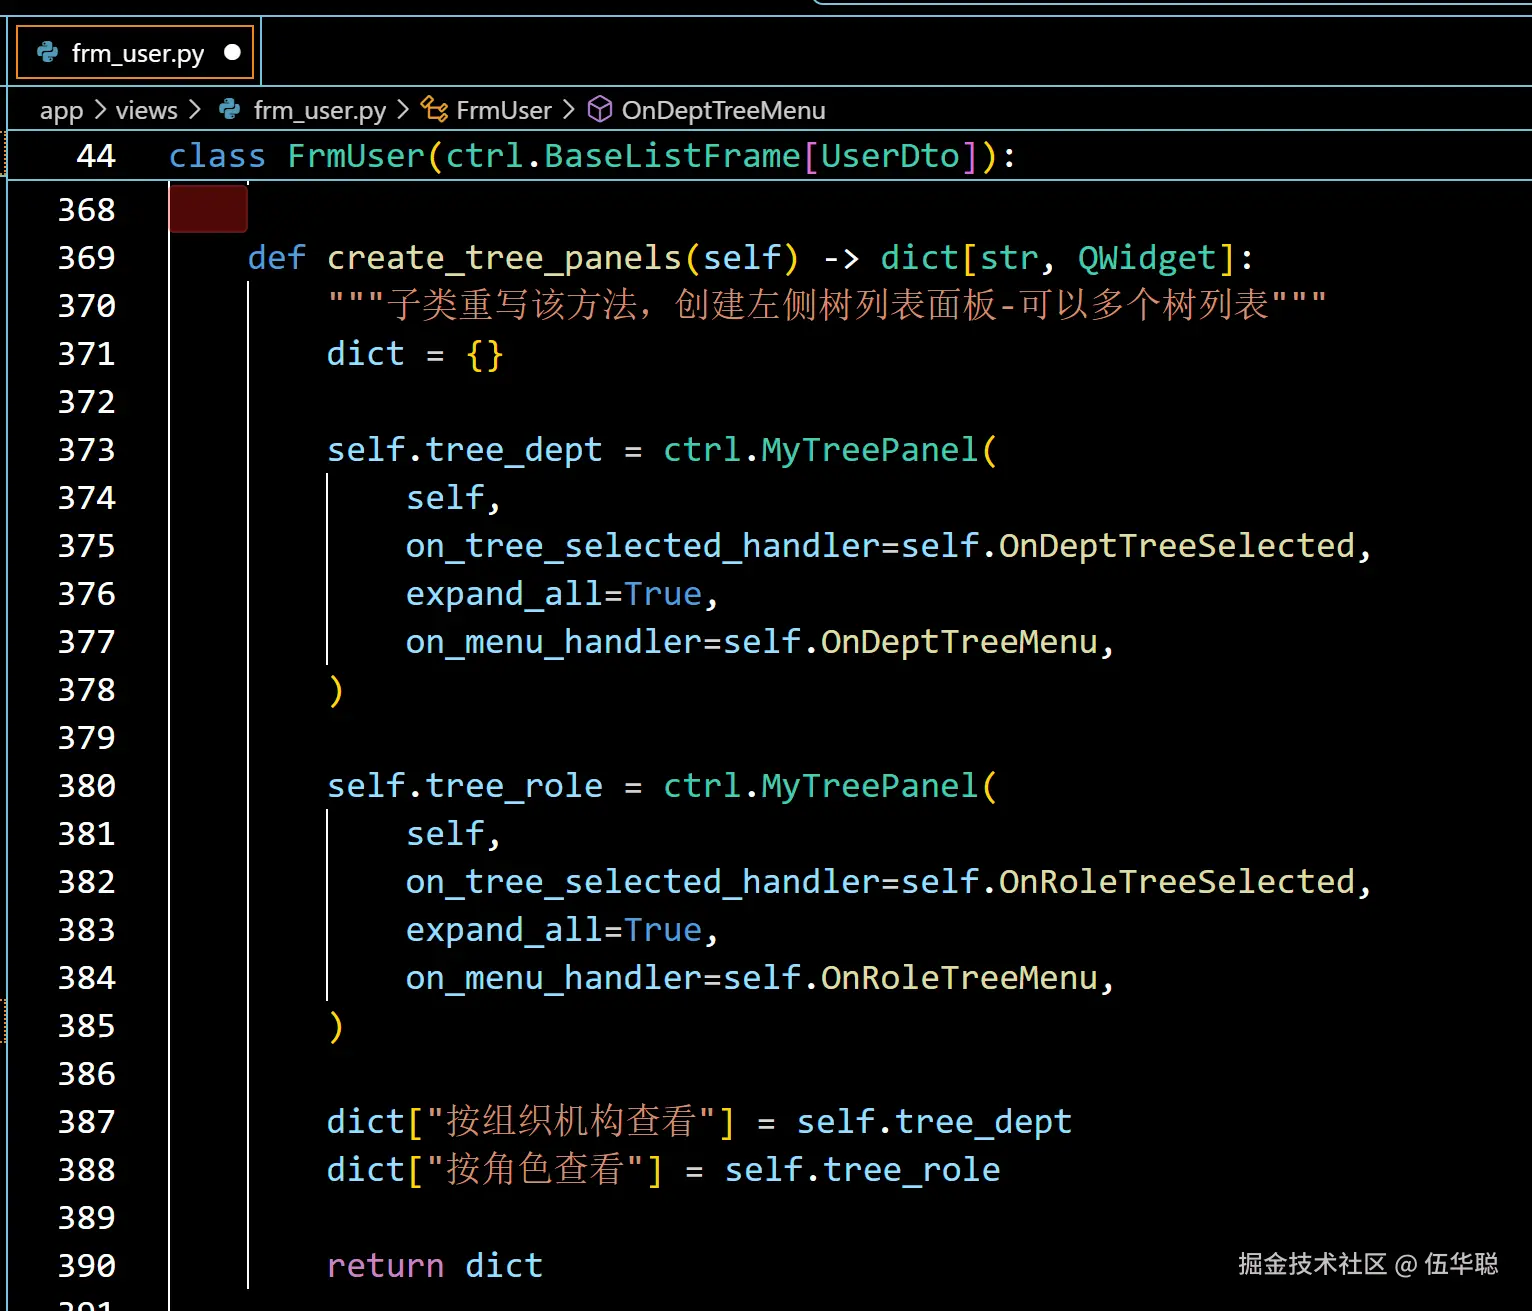
Task: Click 'OnDeptTreeMenu' on line 377
Action: point(959,642)
